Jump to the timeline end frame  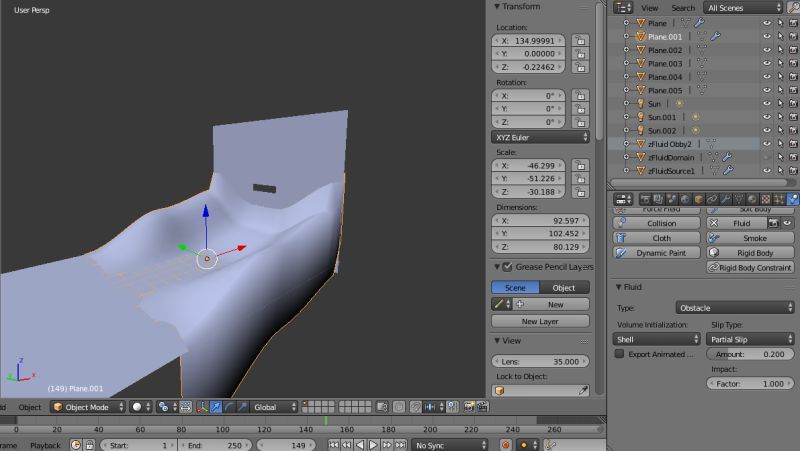pyautogui.click(x=401, y=445)
